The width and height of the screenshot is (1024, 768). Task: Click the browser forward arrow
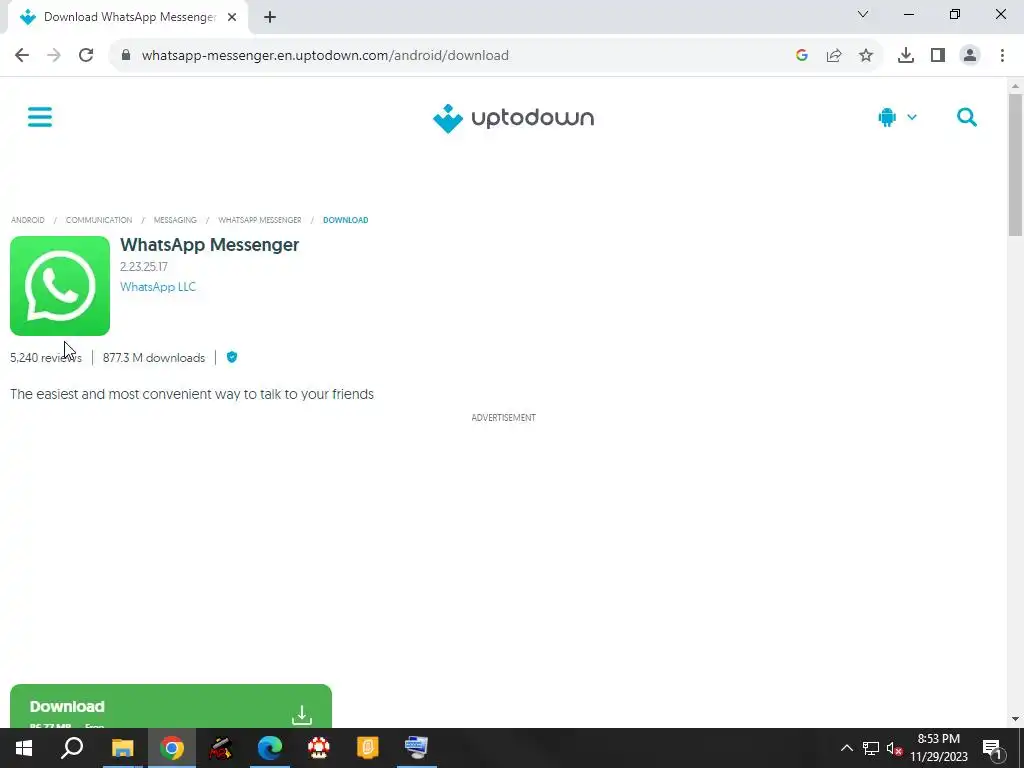click(54, 56)
